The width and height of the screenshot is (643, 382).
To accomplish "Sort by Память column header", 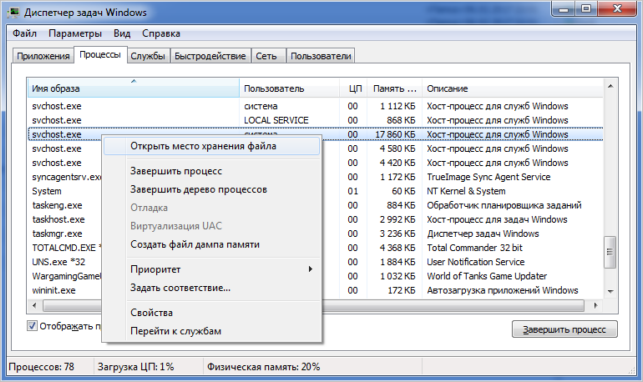I will click(x=394, y=89).
